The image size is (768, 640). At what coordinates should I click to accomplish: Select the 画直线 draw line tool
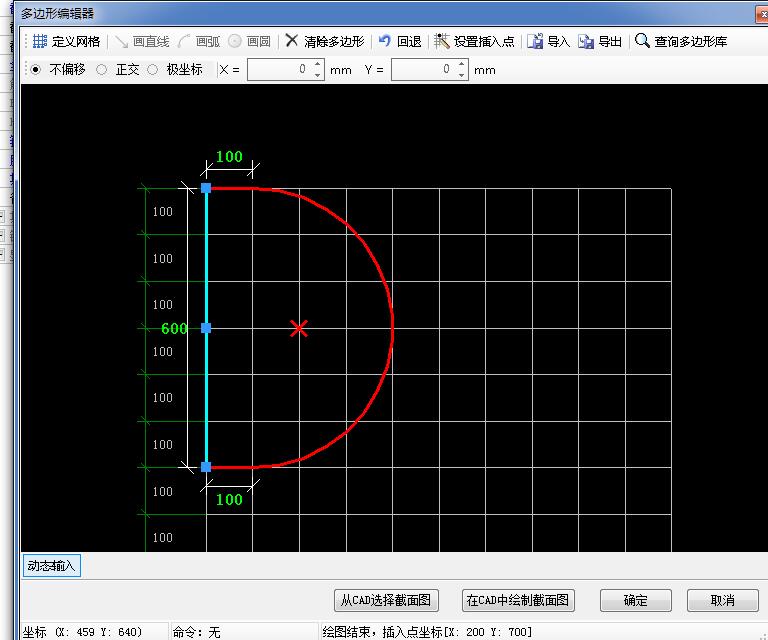coord(142,42)
